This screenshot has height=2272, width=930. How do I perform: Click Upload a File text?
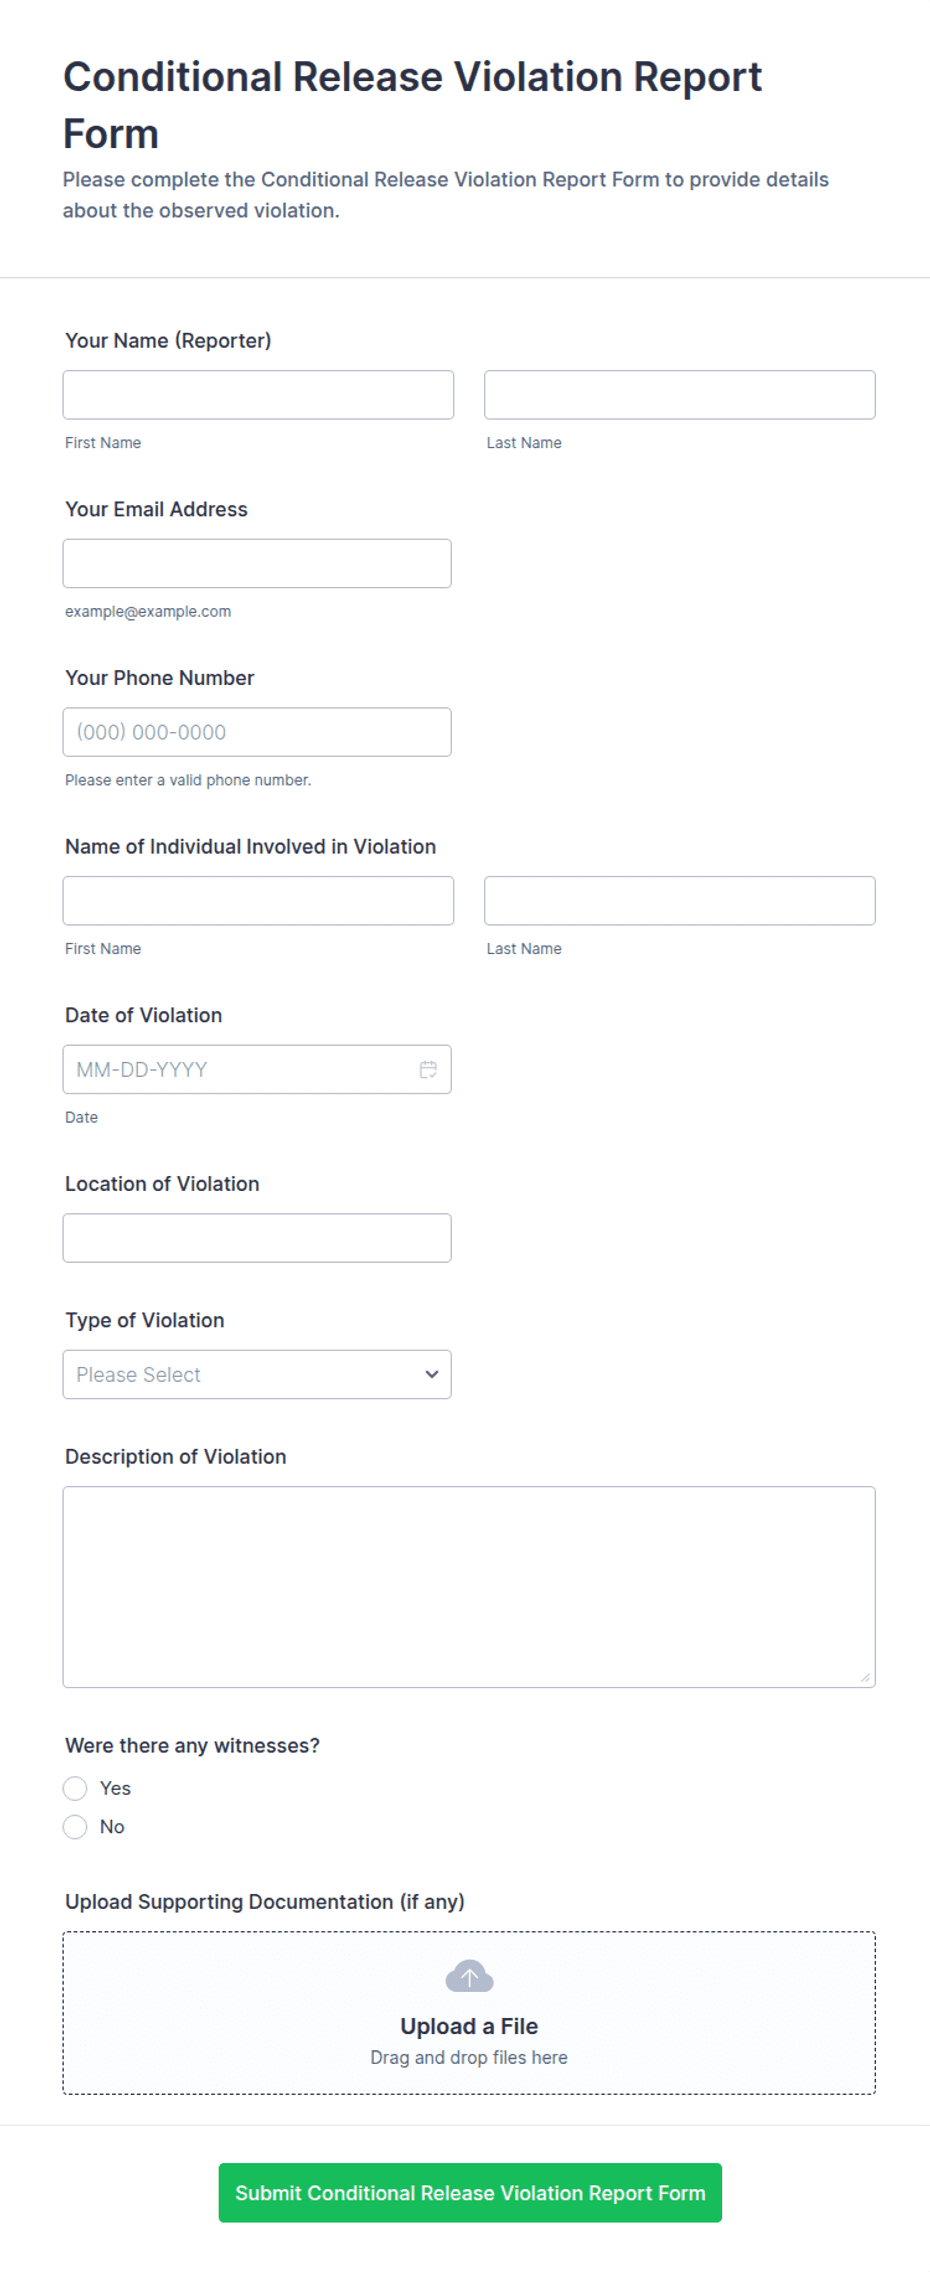pos(469,2026)
